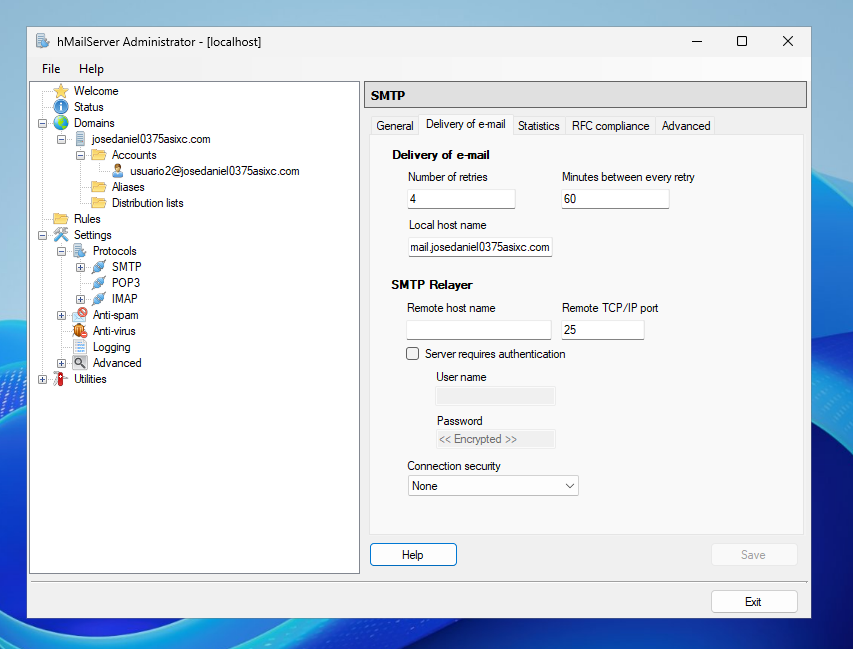Click the IMAP plug icon
The width and height of the screenshot is (853, 649).
98,299
